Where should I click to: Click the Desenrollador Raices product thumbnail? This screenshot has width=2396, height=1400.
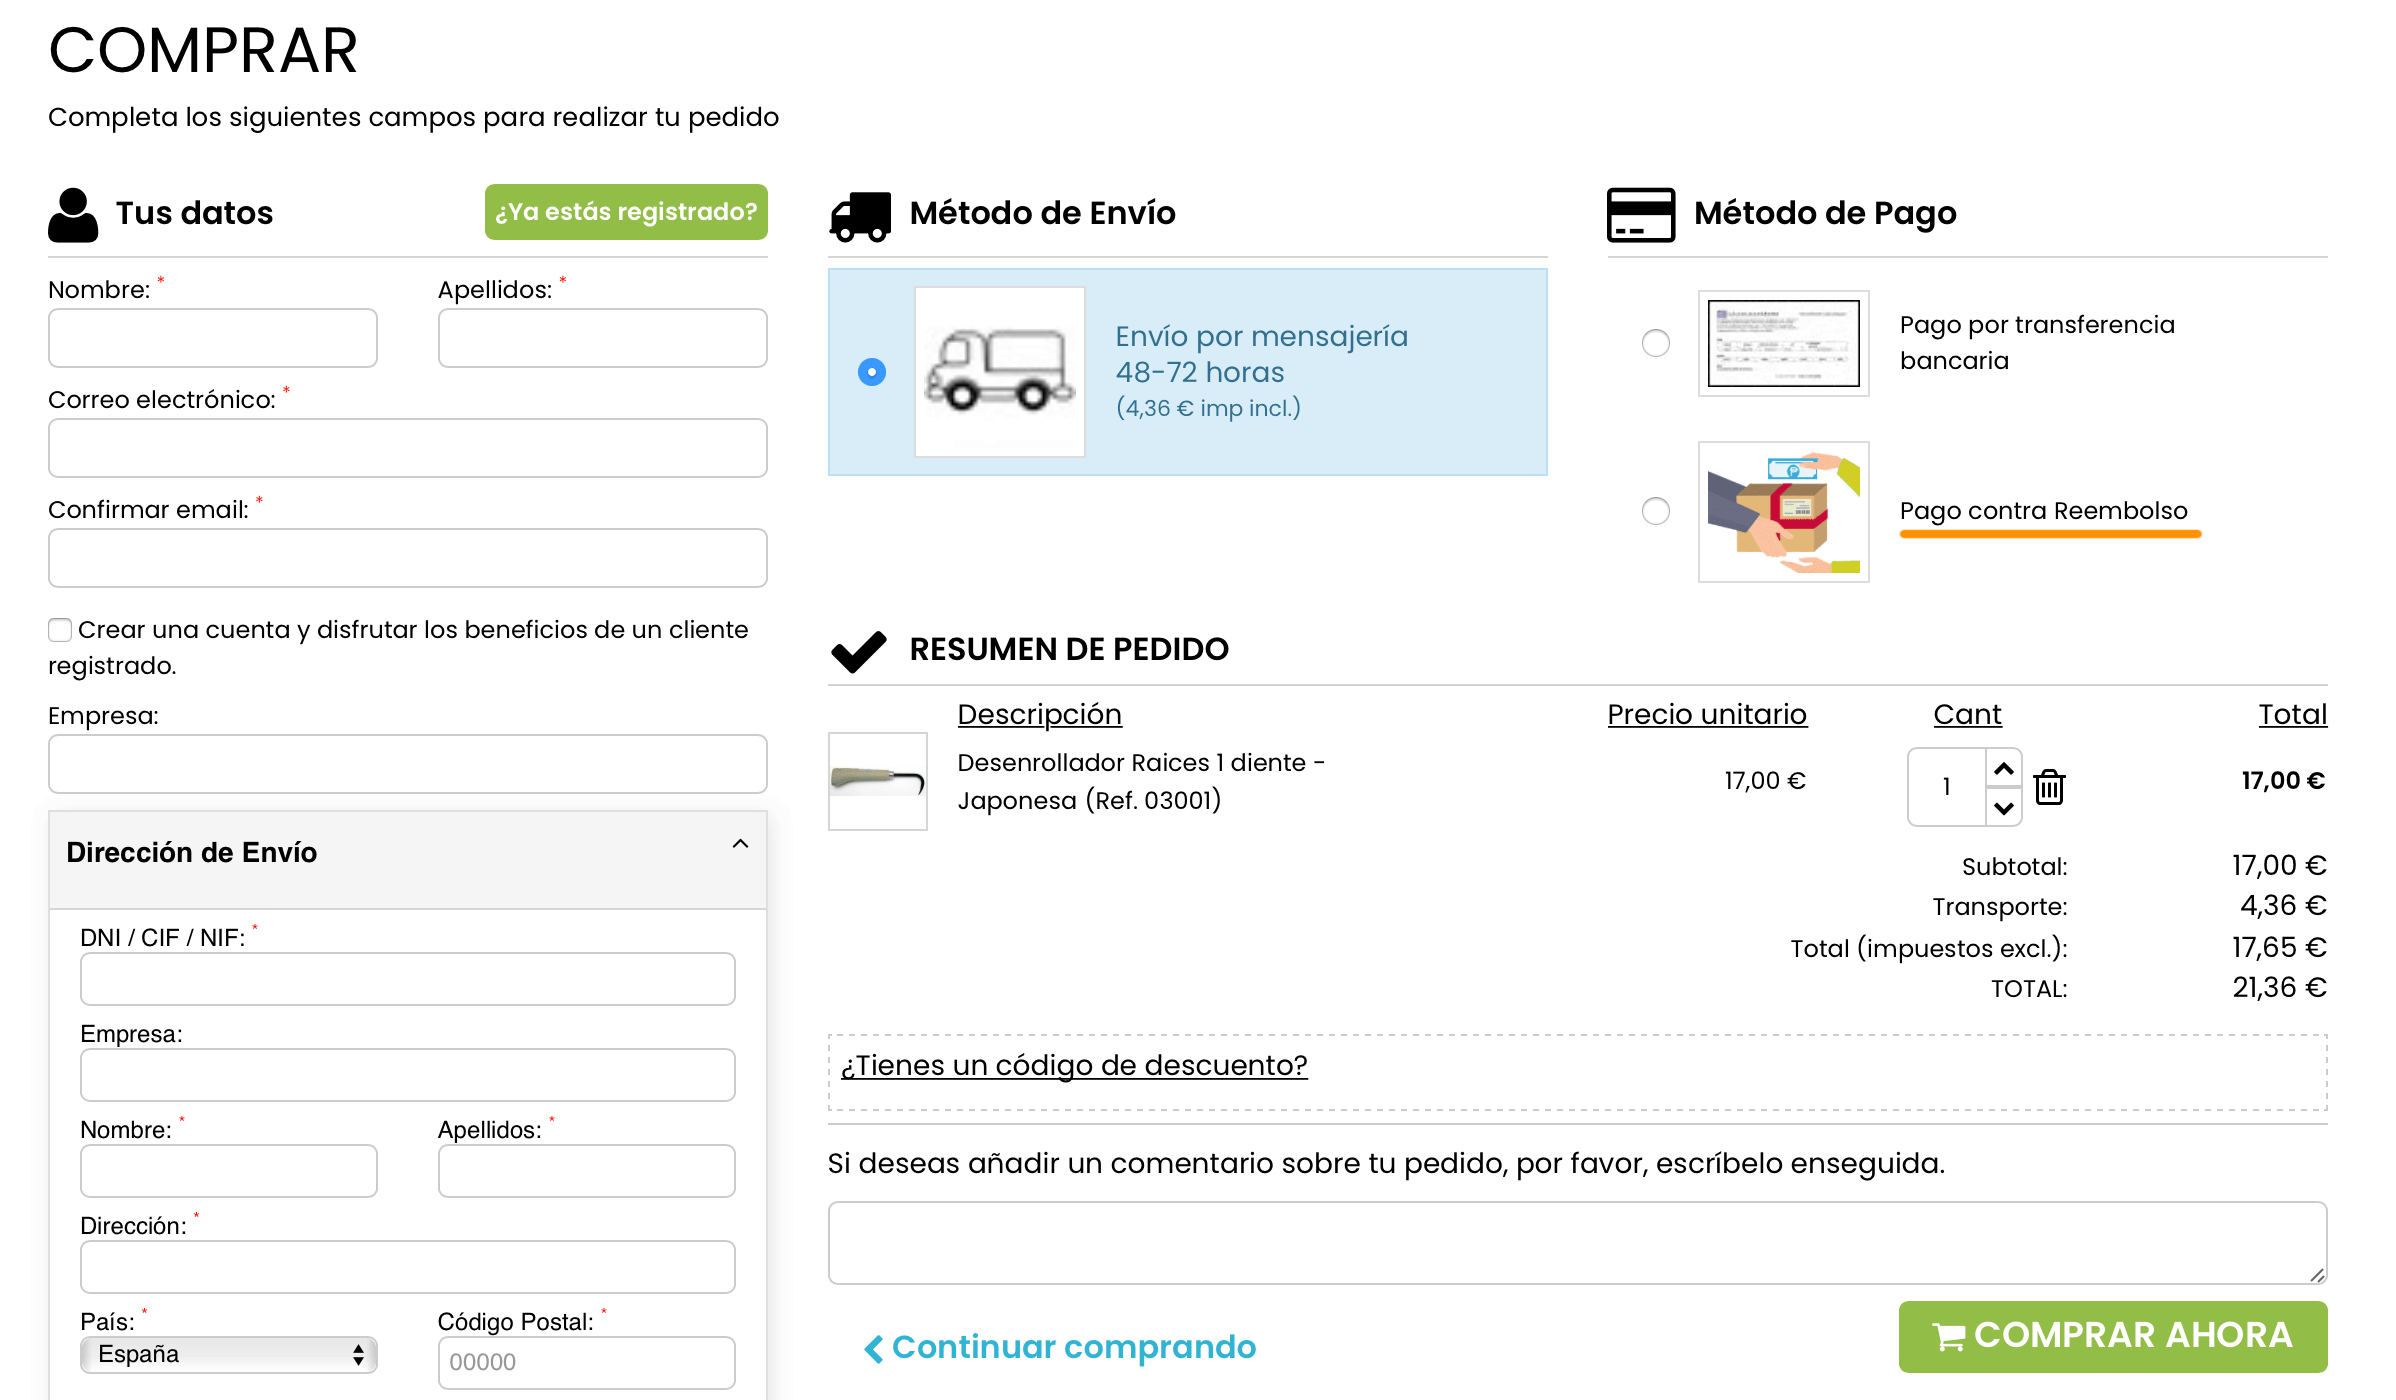(x=877, y=781)
